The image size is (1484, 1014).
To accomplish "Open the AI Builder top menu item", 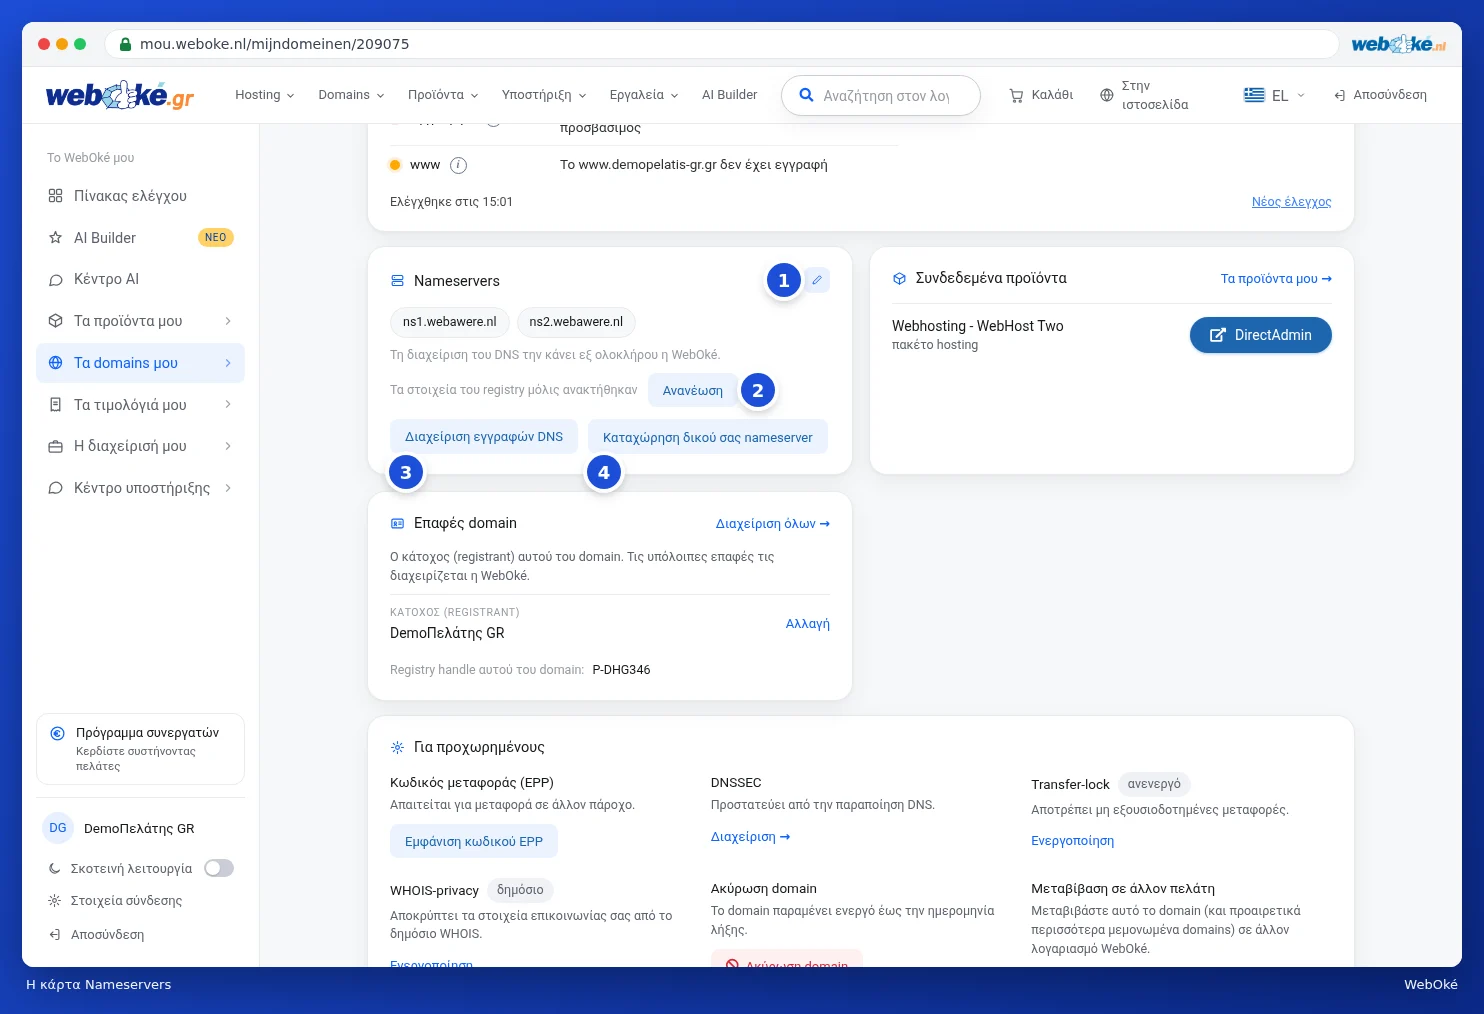I will pos(729,95).
